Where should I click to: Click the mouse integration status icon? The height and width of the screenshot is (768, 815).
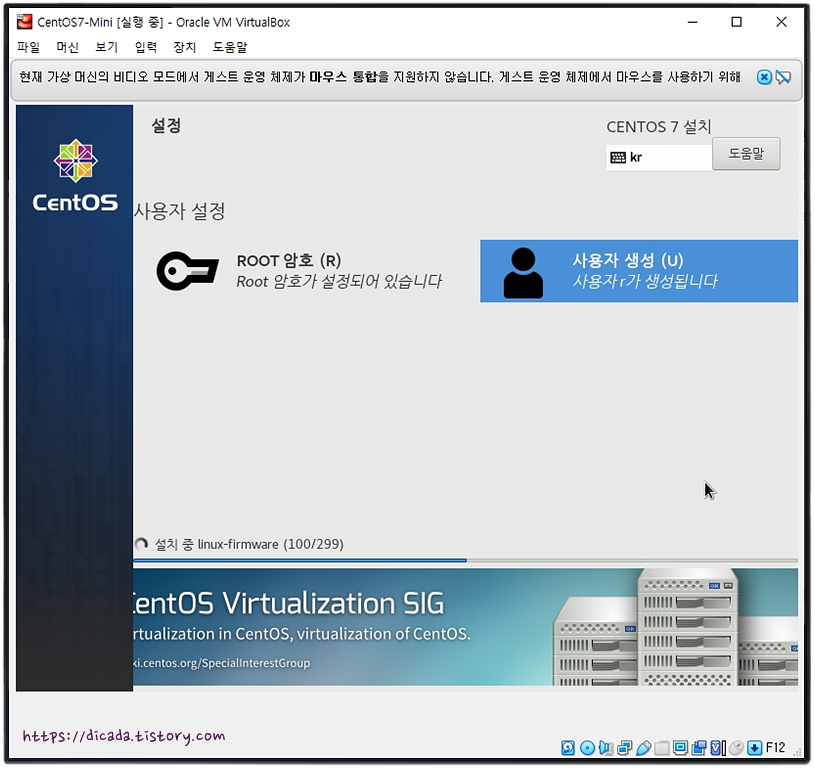point(737,748)
